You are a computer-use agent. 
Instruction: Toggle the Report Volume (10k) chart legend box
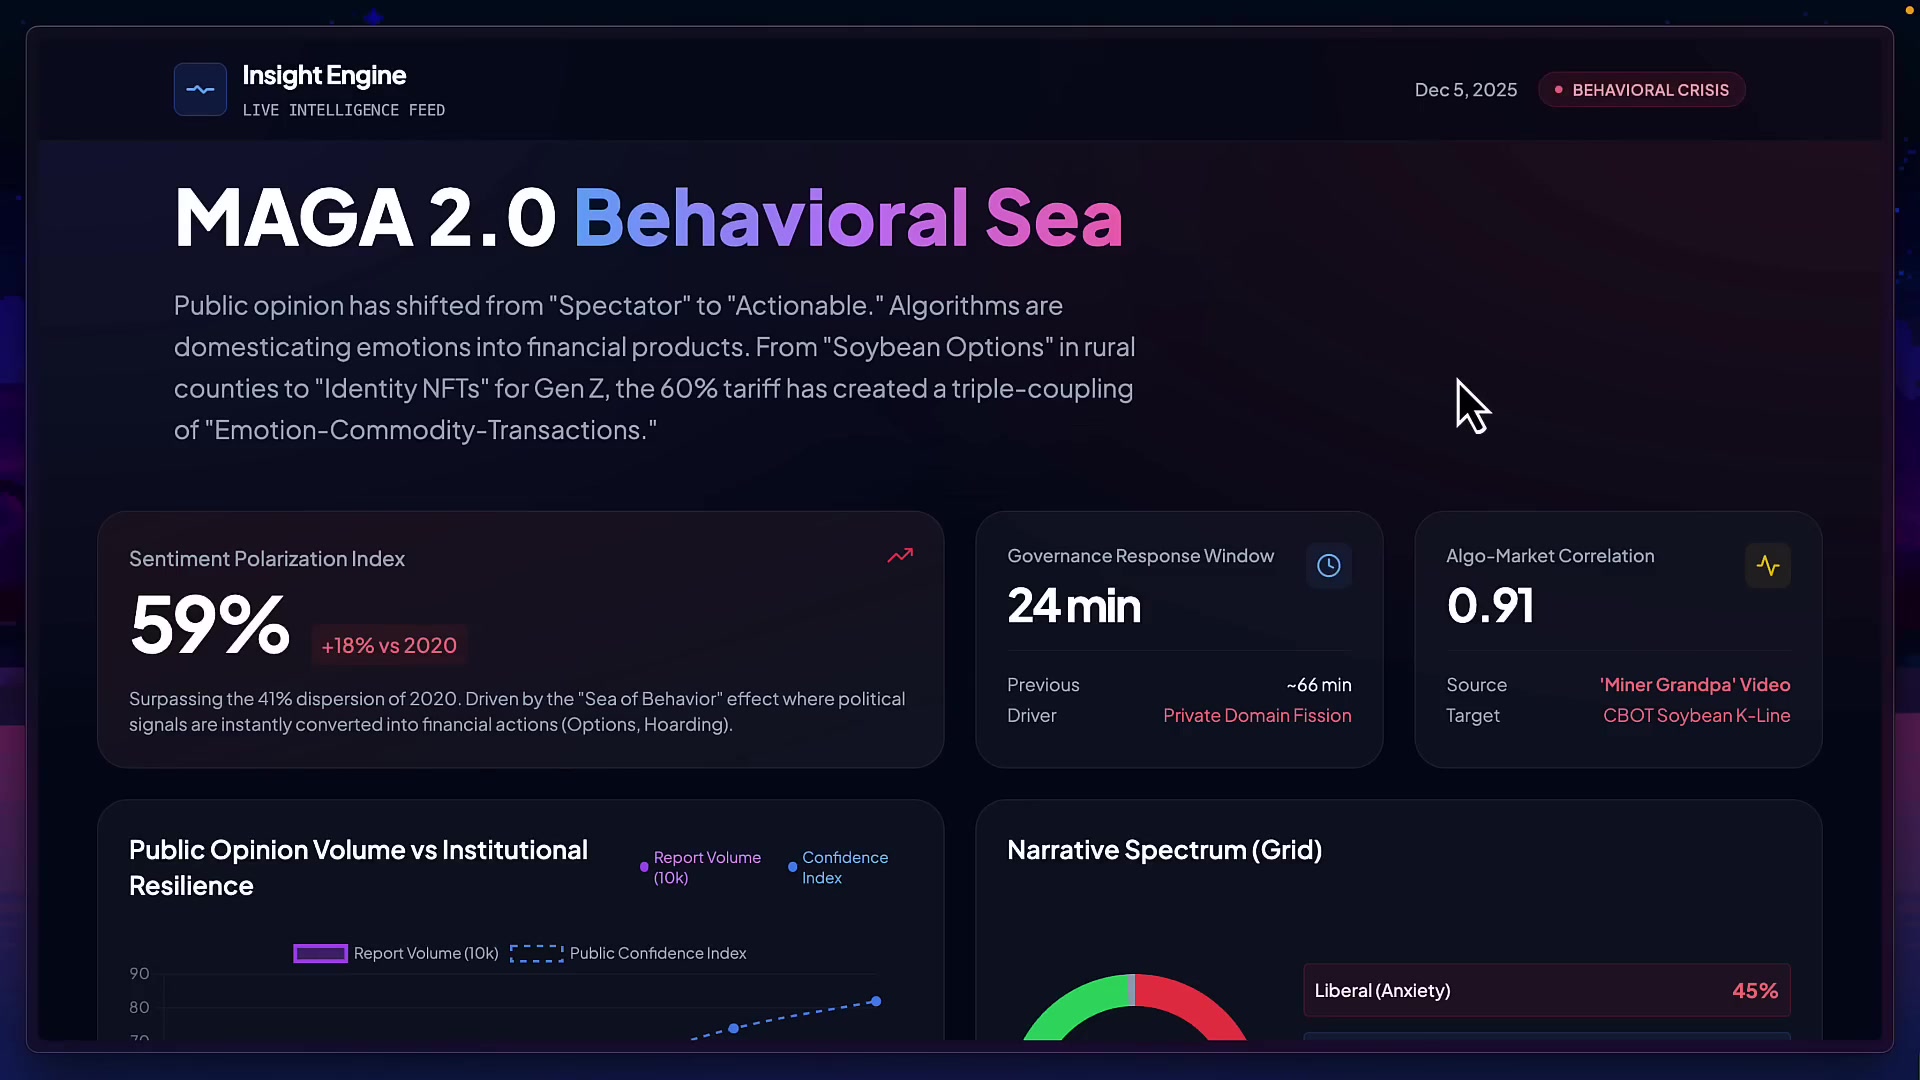[x=320, y=954]
